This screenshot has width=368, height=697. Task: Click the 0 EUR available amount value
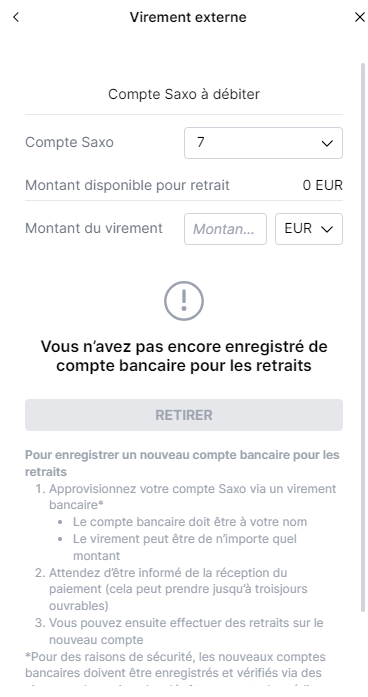coord(323,185)
